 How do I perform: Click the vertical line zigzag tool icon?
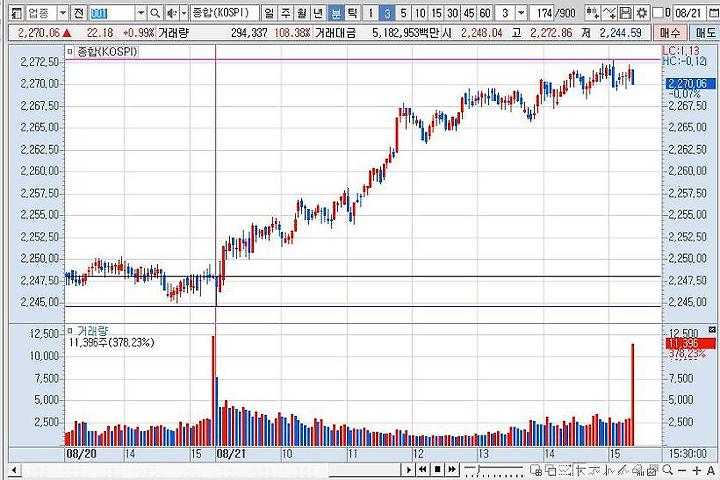609,470
